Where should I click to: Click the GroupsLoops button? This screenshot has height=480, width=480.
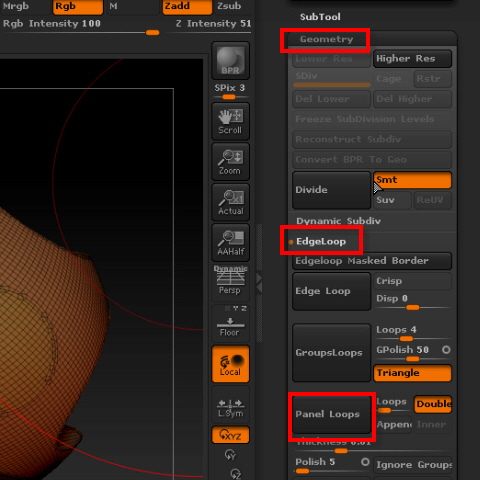[331, 353]
